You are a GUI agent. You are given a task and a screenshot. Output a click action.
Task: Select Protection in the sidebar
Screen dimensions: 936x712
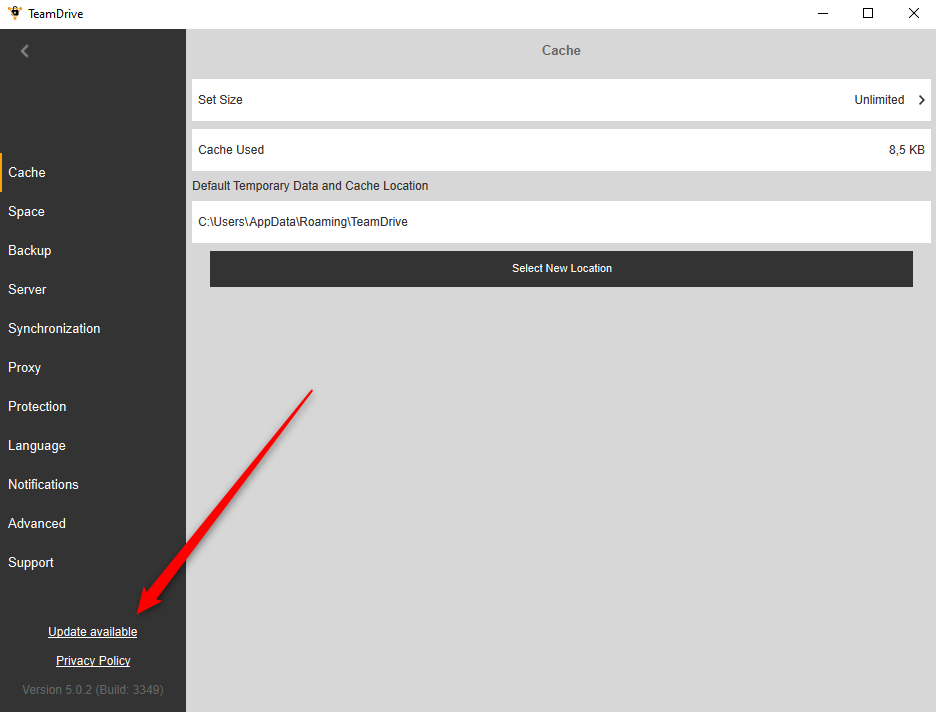click(x=93, y=406)
